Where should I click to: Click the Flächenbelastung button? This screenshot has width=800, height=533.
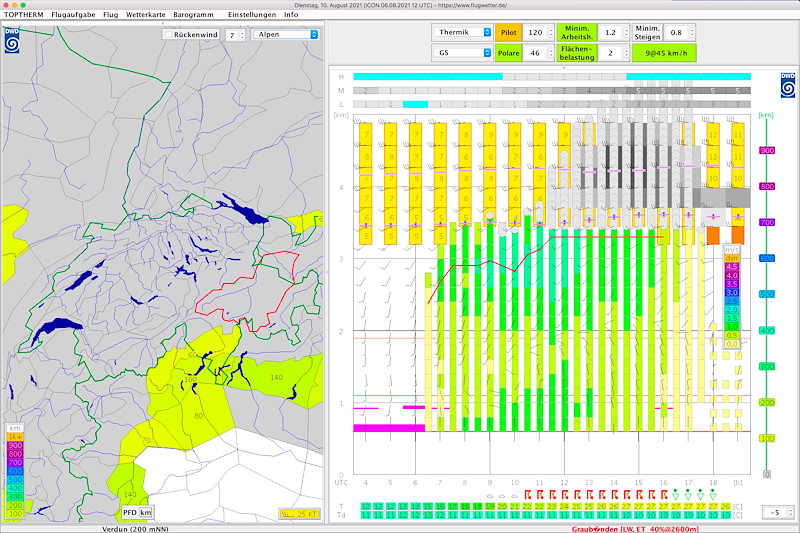click(577, 53)
